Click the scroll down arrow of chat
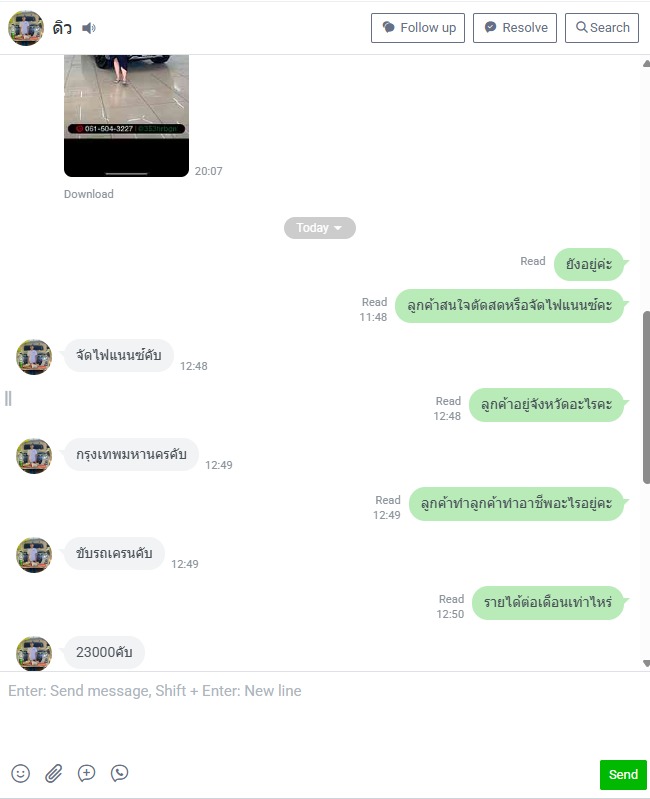The height and width of the screenshot is (799, 650). click(646, 663)
